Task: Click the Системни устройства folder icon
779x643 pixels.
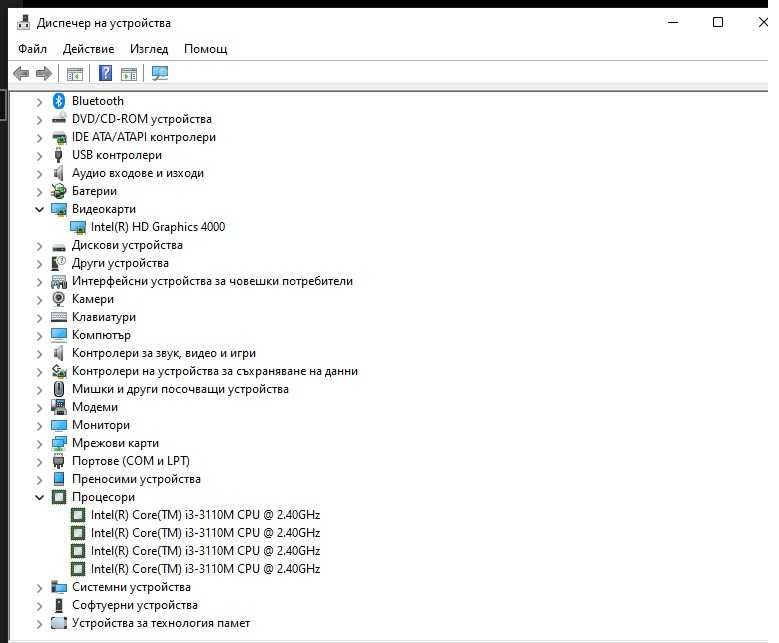Action: tap(59, 587)
